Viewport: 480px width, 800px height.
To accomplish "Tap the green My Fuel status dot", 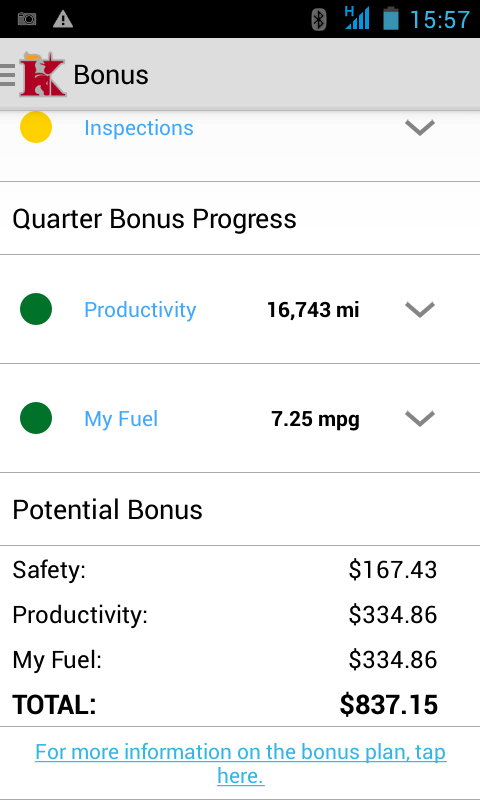I will [36, 418].
